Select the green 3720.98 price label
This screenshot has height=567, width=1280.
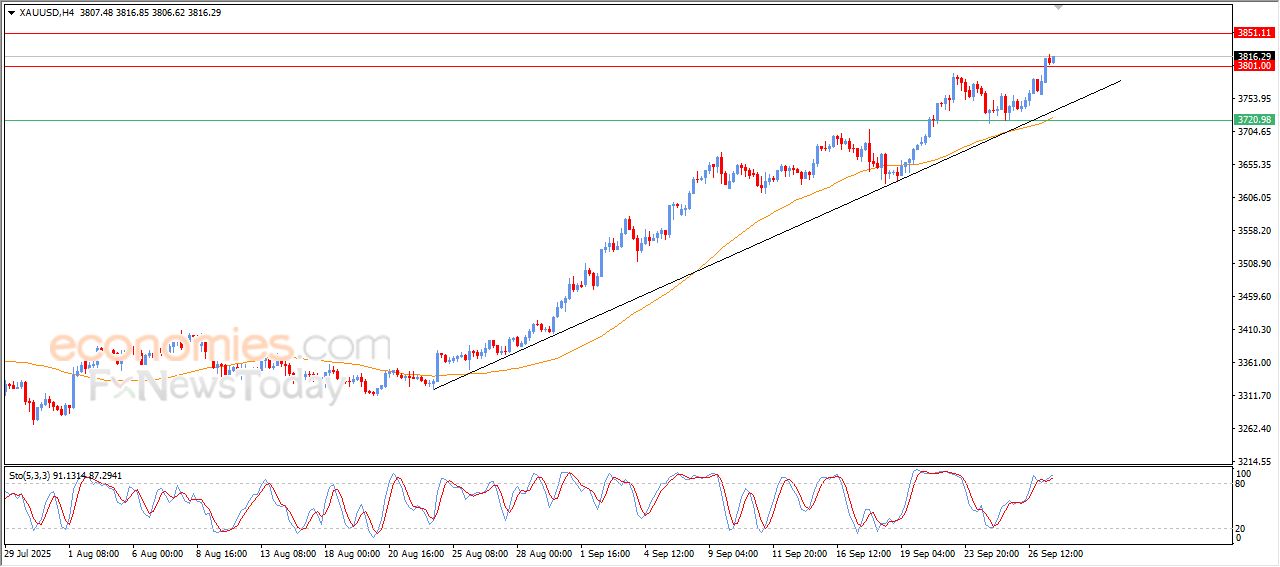point(1254,120)
